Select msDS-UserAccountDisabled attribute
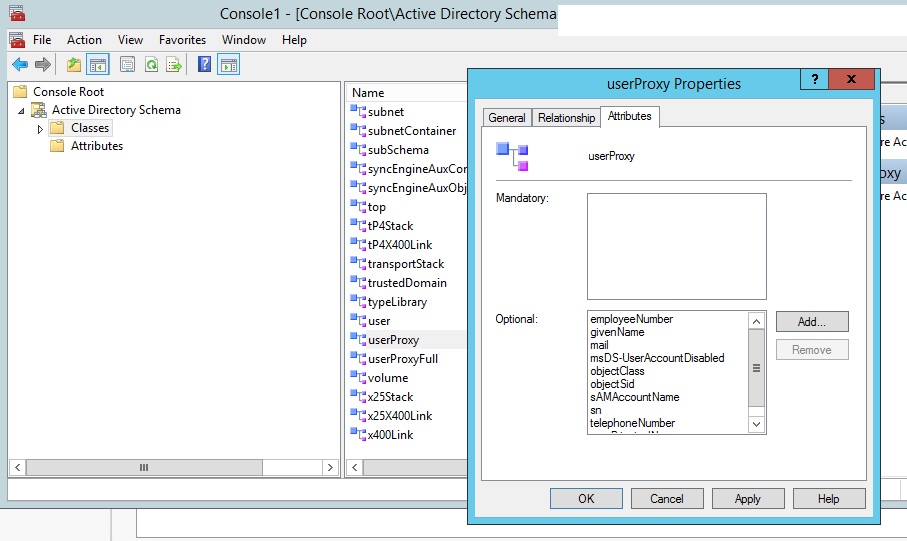907x541 pixels. click(x=657, y=358)
